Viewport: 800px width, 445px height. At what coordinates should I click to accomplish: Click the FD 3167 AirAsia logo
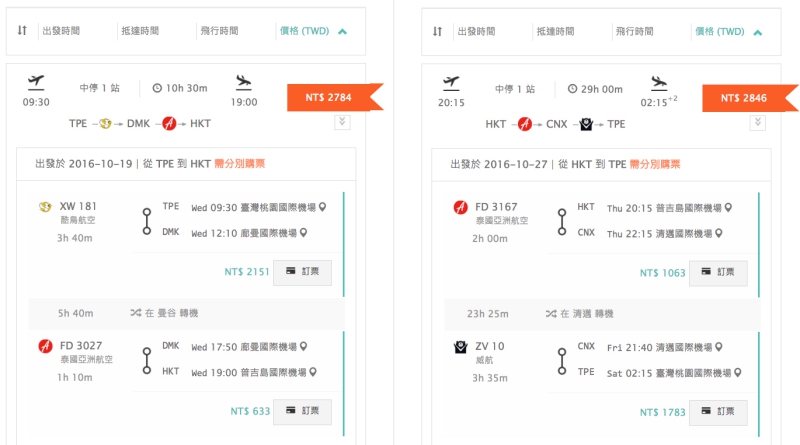pos(459,207)
